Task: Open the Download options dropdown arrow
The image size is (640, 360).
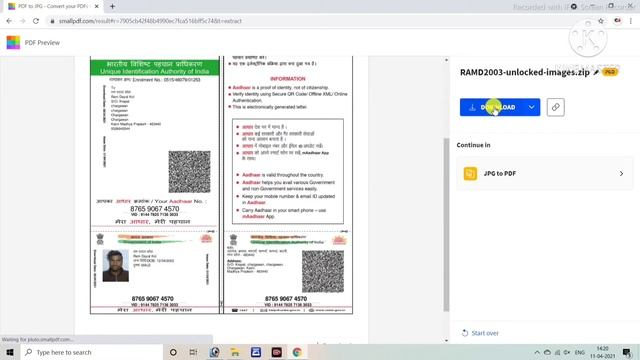Action: tap(531, 107)
